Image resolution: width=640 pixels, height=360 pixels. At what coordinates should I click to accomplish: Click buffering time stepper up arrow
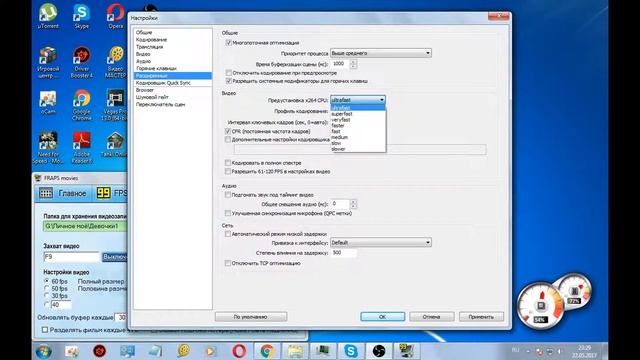coord(353,62)
